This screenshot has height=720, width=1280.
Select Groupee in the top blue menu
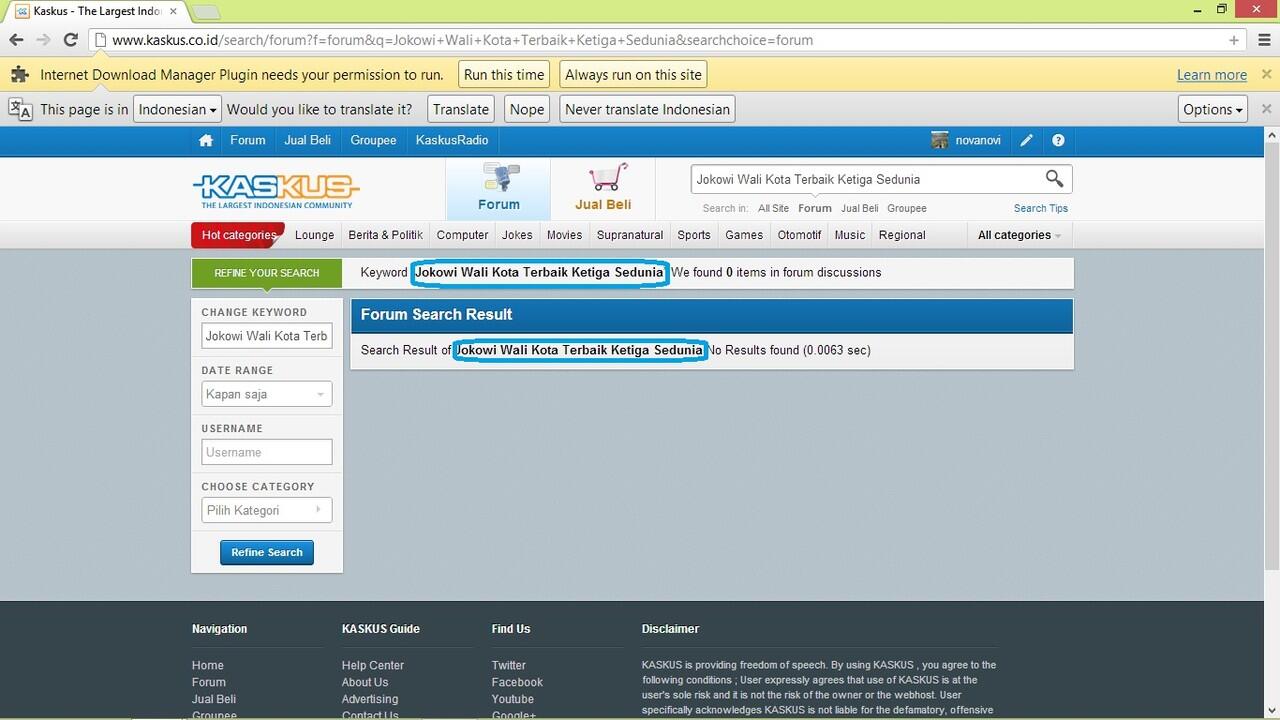pyautogui.click(x=374, y=140)
